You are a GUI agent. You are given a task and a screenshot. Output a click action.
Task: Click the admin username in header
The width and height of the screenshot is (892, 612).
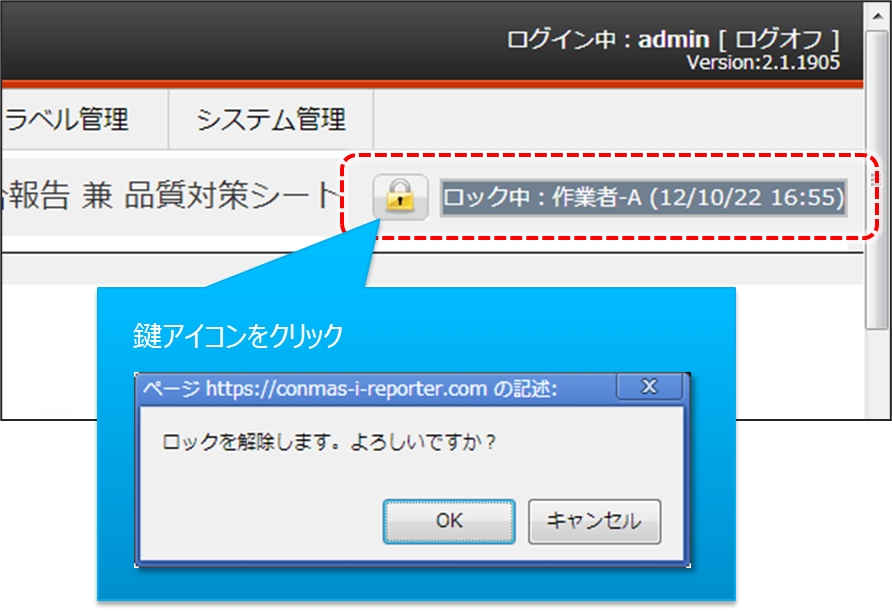pyautogui.click(x=674, y=39)
